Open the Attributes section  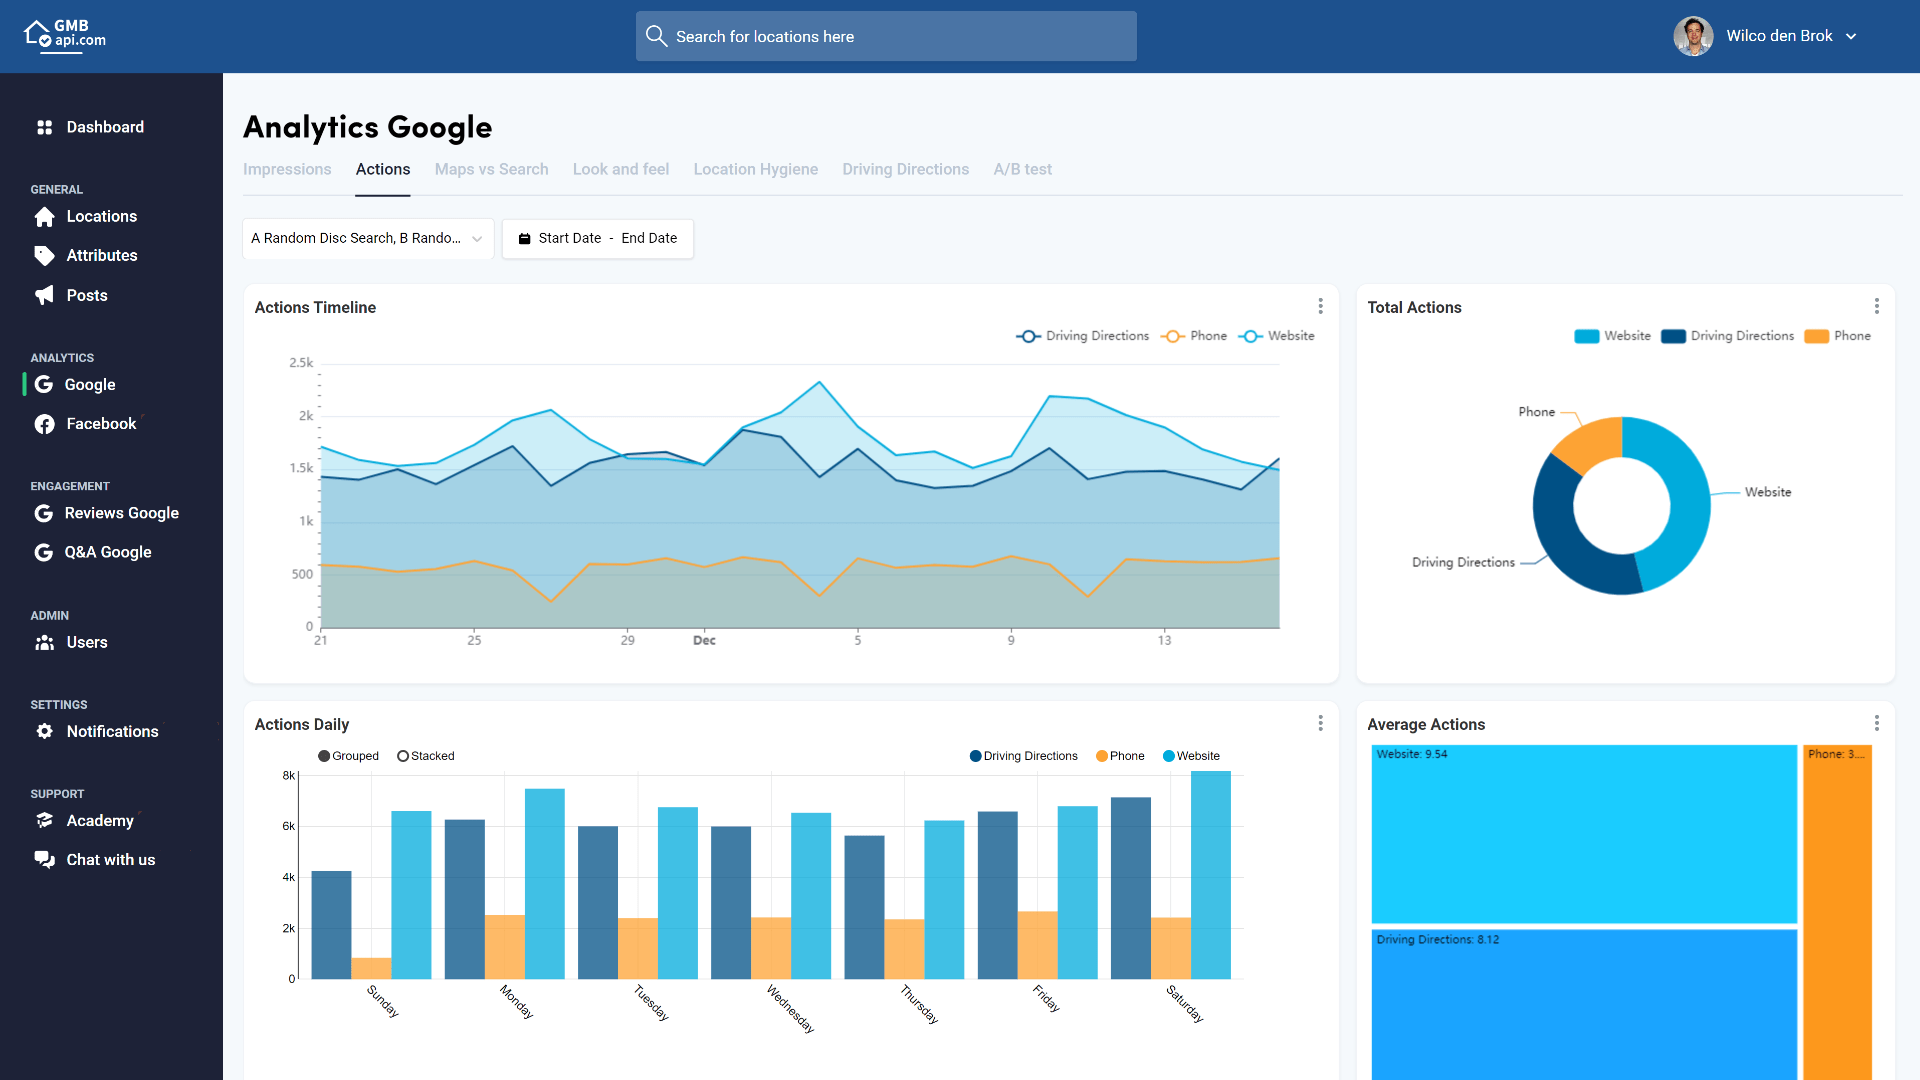click(102, 255)
